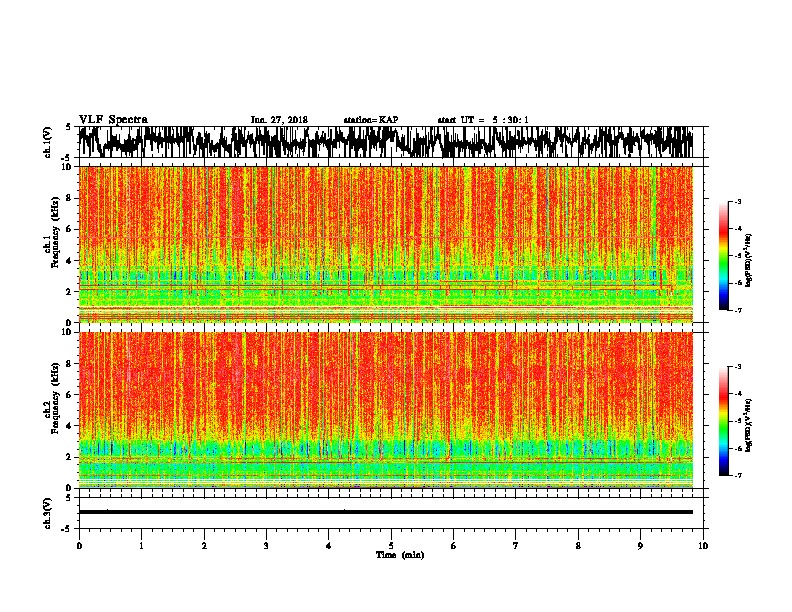The height and width of the screenshot is (612, 792).
Task: Click the ch.2 colorbar log(PSD) units label
Action: tap(749, 424)
